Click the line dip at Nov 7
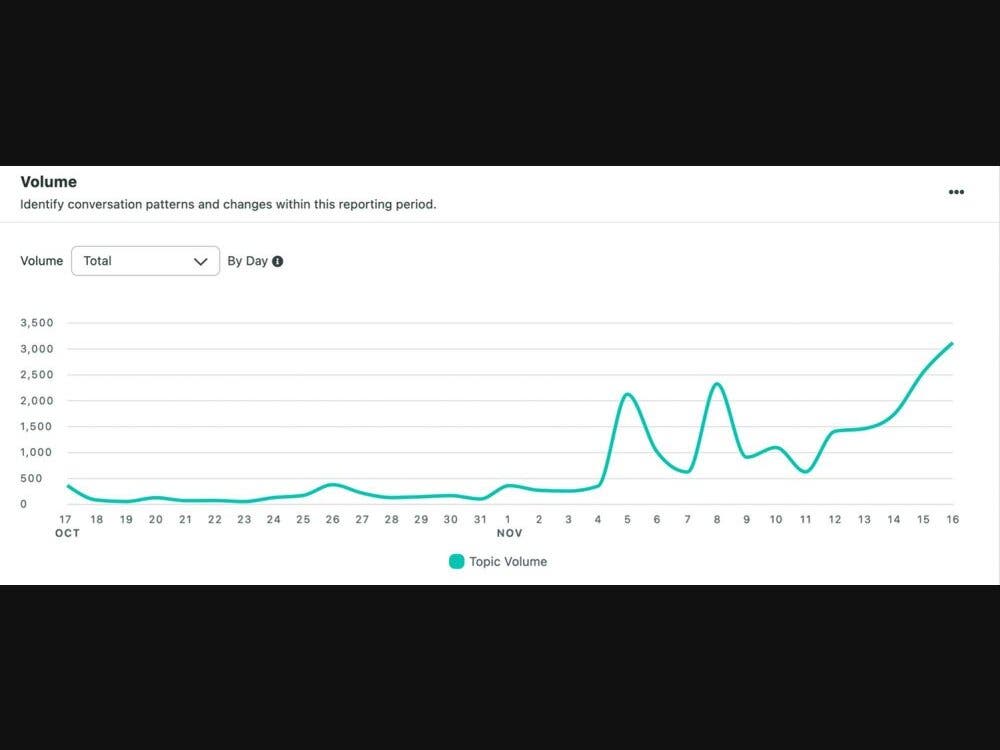1000x750 pixels. point(687,471)
